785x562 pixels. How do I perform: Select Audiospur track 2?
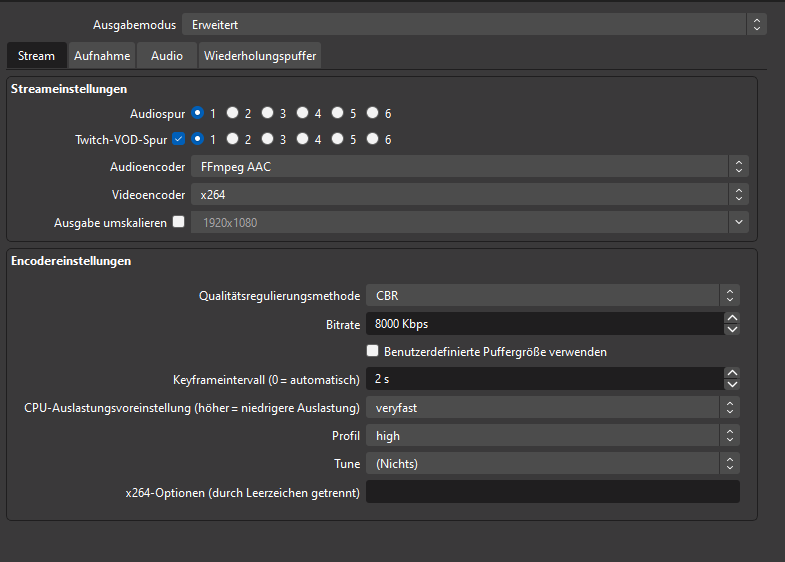232,113
